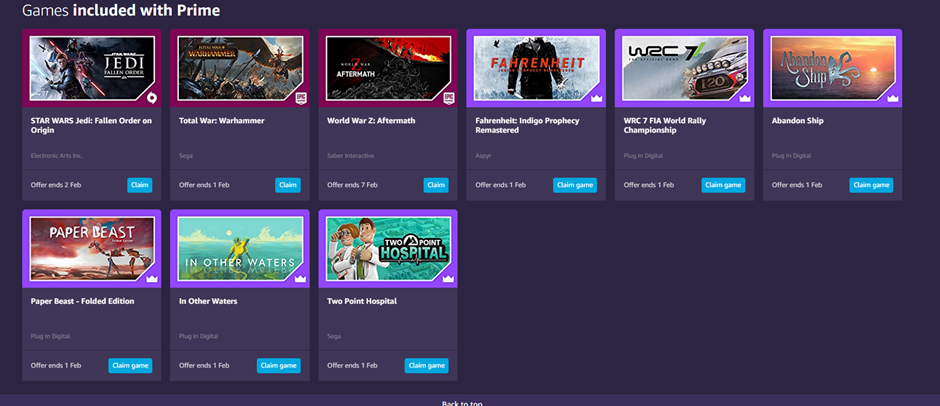The image size is (940, 406).
Task: Claim game WRC 7 FIA World Rally Championship
Action: tap(723, 185)
